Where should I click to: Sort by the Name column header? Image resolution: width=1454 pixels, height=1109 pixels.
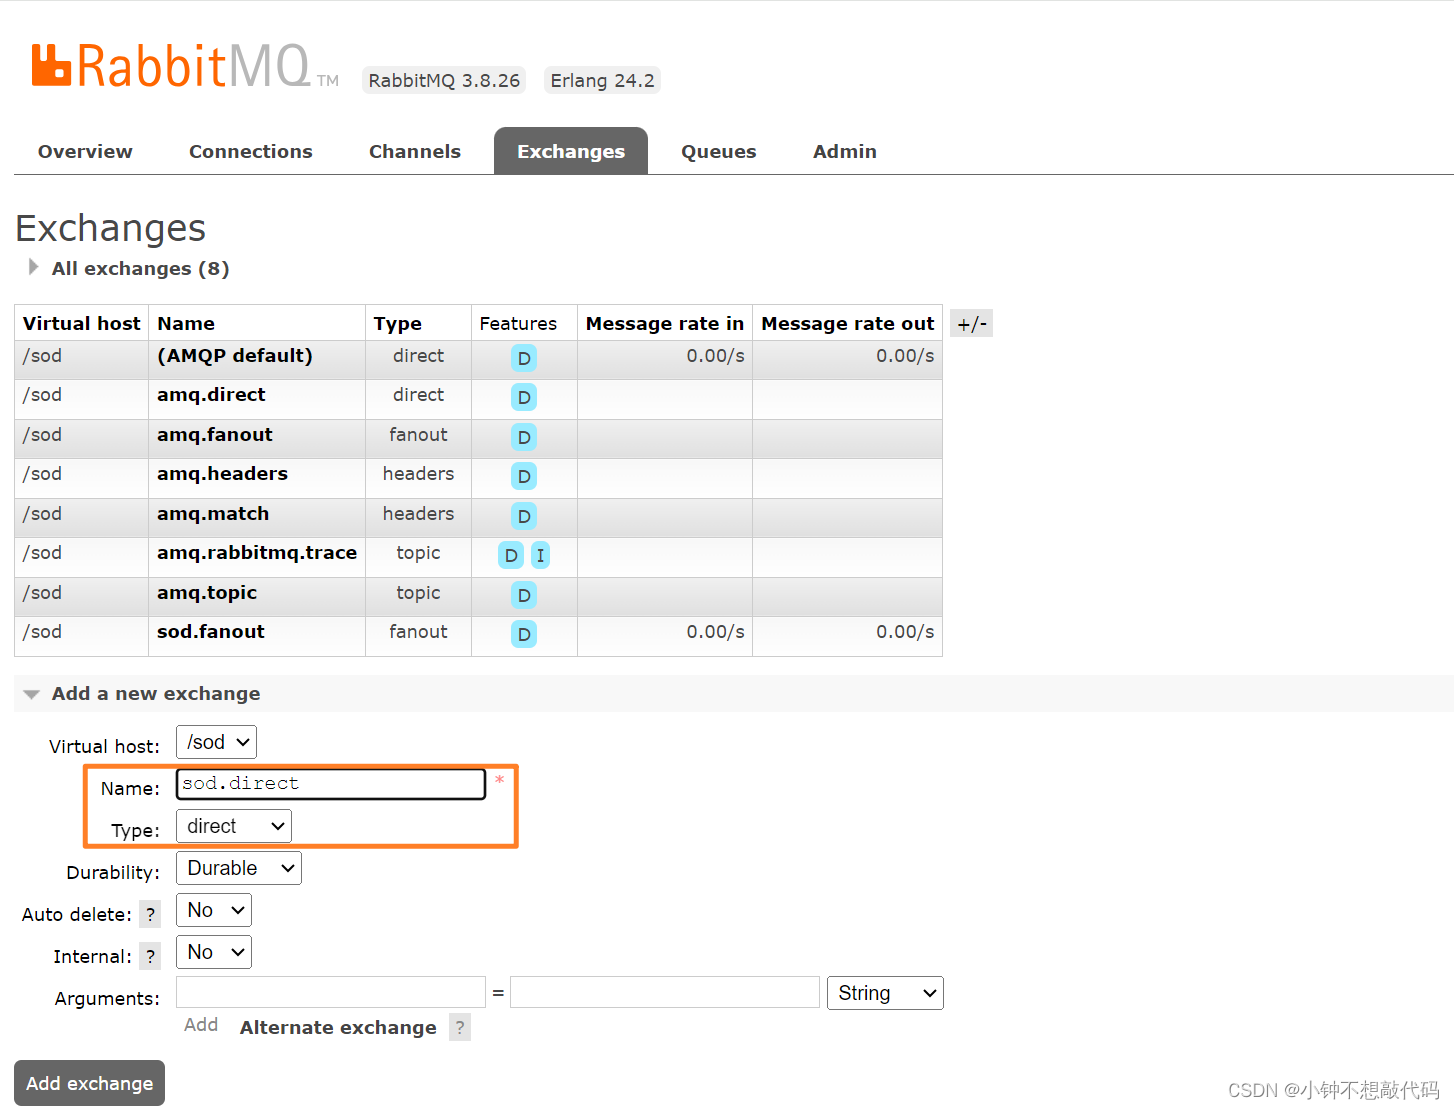click(186, 323)
